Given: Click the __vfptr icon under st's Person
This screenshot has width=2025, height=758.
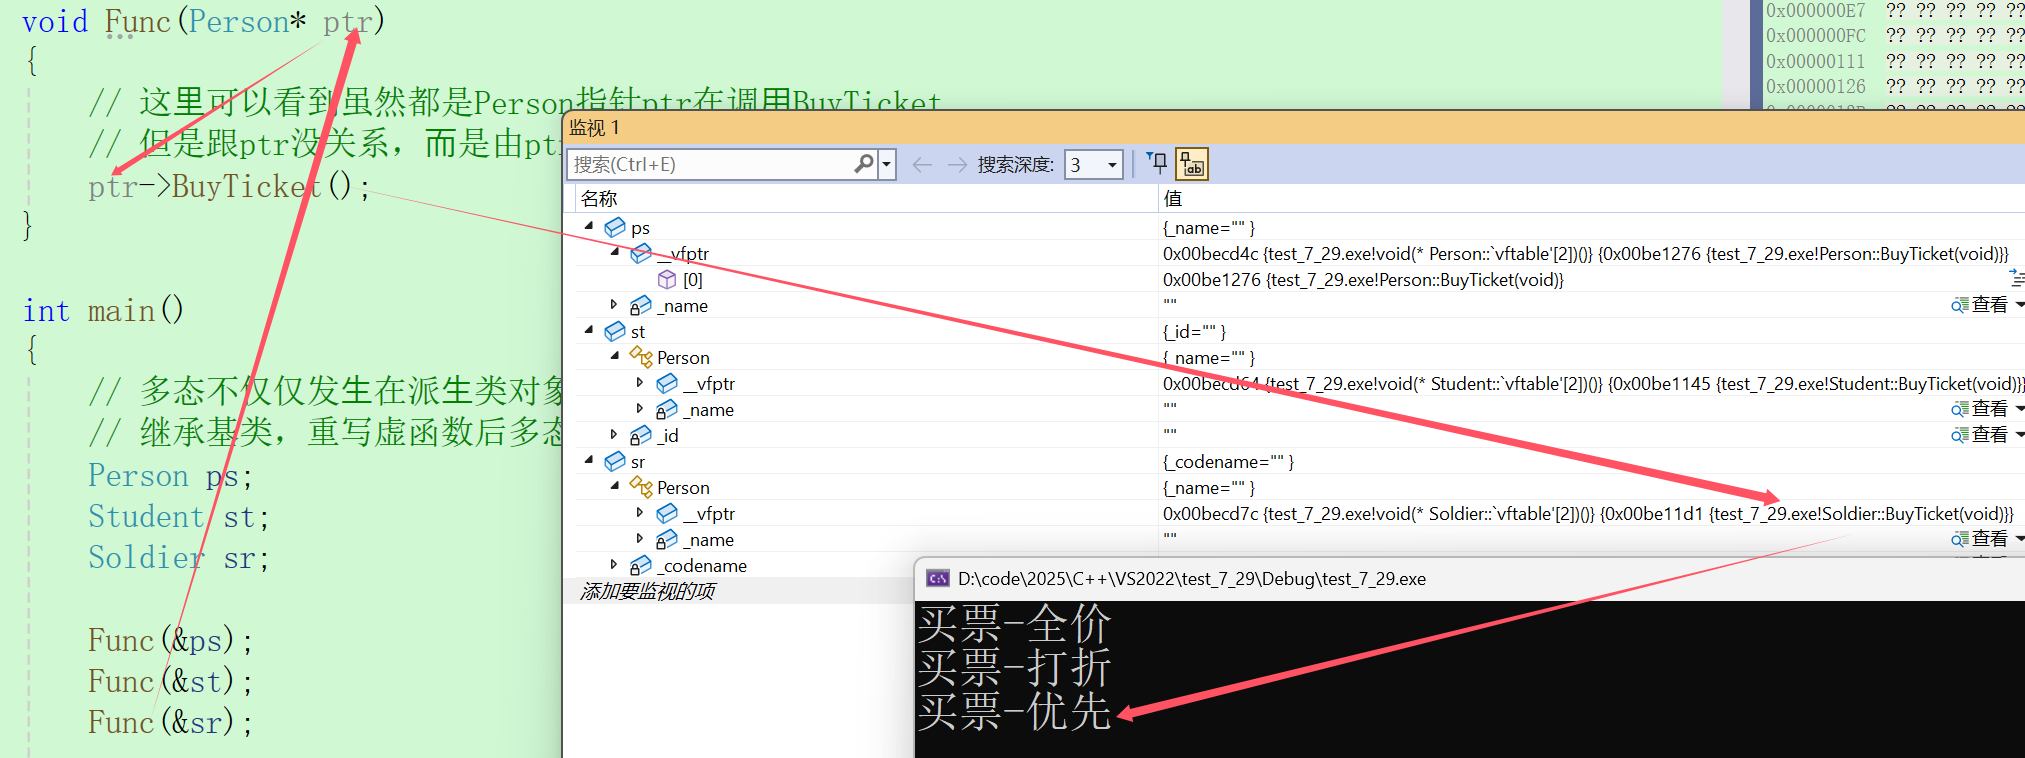Looking at the screenshot, I should pyautogui.click(x=667, y=384).
